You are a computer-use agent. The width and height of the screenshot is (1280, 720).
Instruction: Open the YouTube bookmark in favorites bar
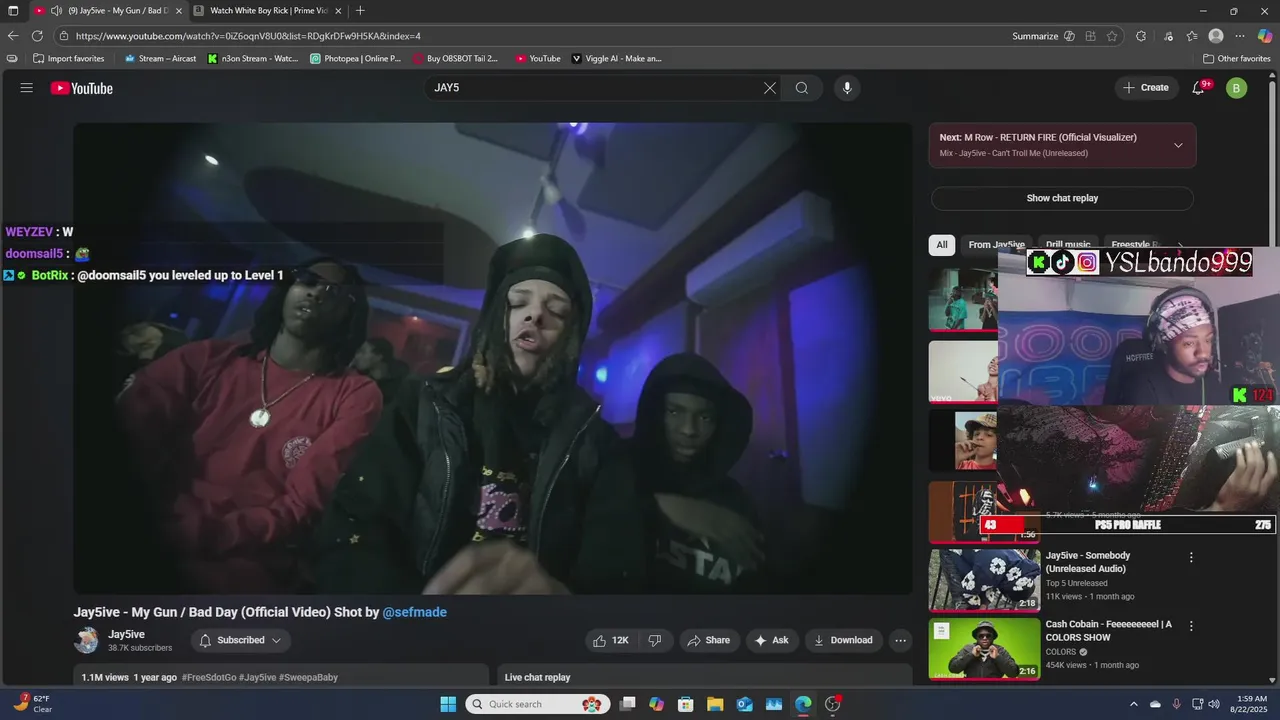(538, 58)
